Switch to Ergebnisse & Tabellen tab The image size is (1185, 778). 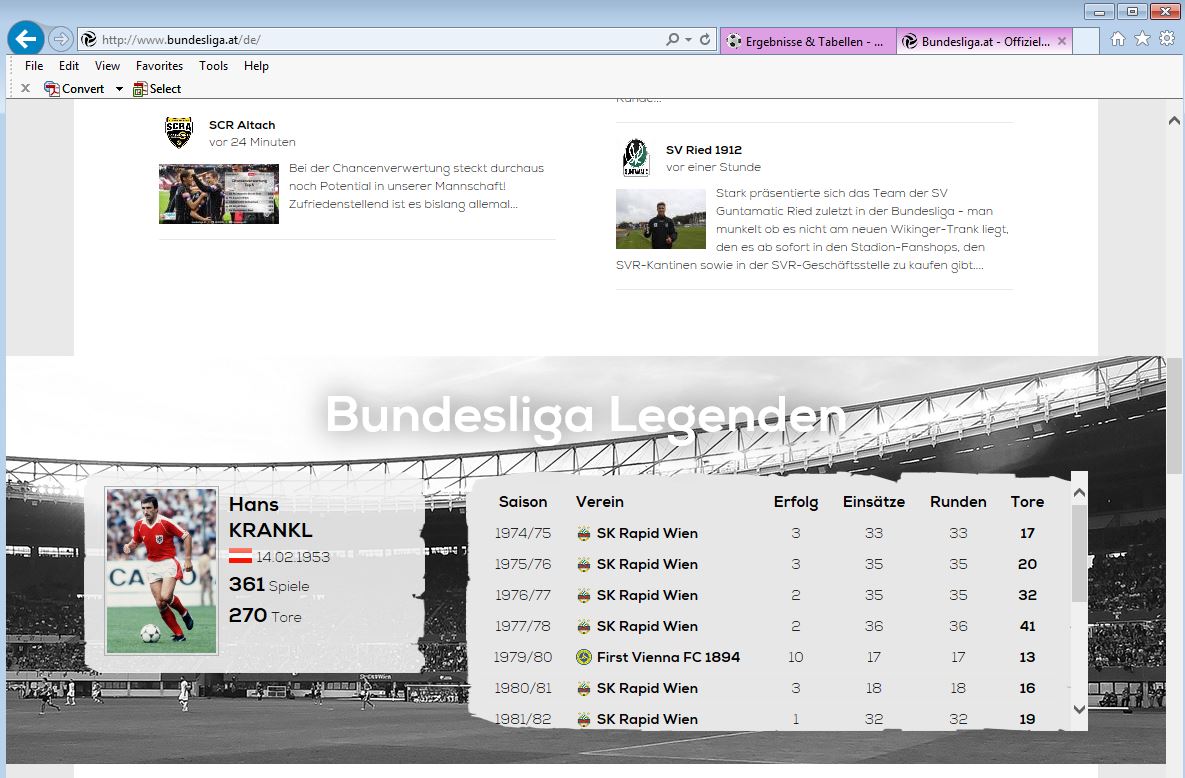coord(808,42)
